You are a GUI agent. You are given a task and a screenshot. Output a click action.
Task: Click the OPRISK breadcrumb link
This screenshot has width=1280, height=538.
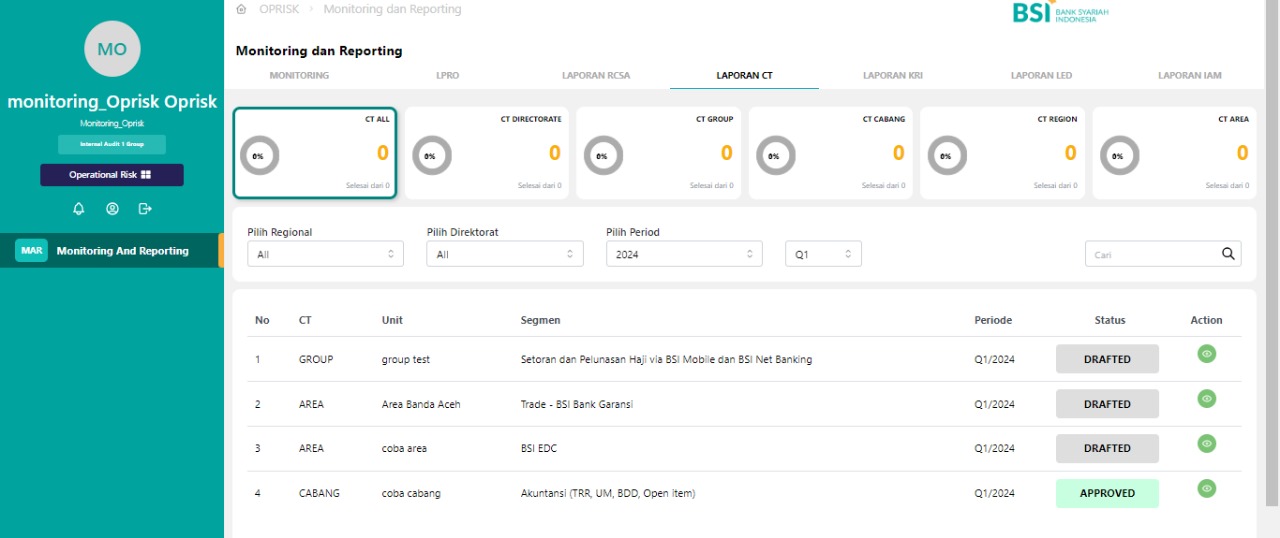click(279, 9)
